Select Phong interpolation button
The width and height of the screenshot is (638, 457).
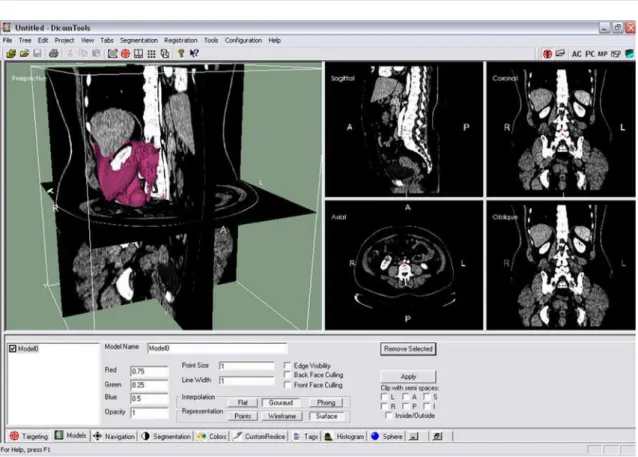[326, 402]
